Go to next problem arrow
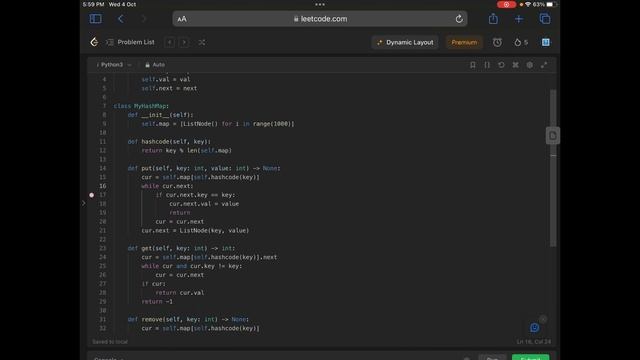 click(x=184, y=42)
